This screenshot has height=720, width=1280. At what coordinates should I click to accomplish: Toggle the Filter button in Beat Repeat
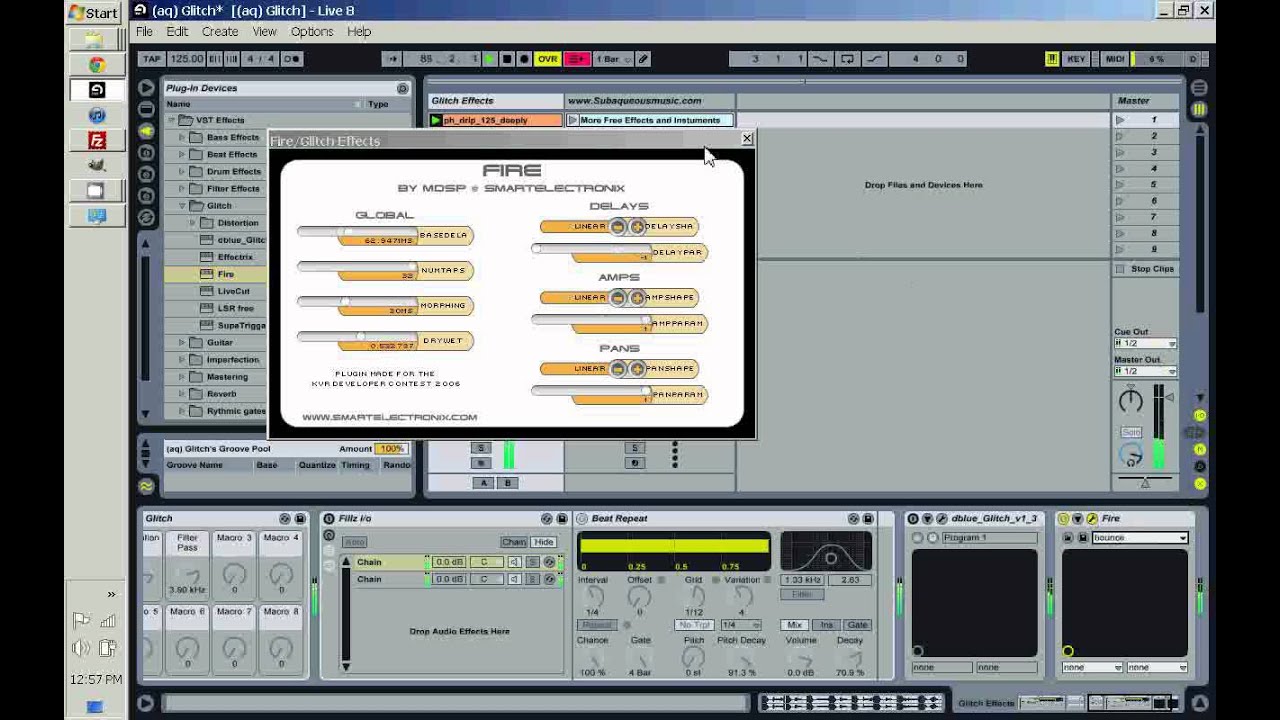(x=802, y=594)
